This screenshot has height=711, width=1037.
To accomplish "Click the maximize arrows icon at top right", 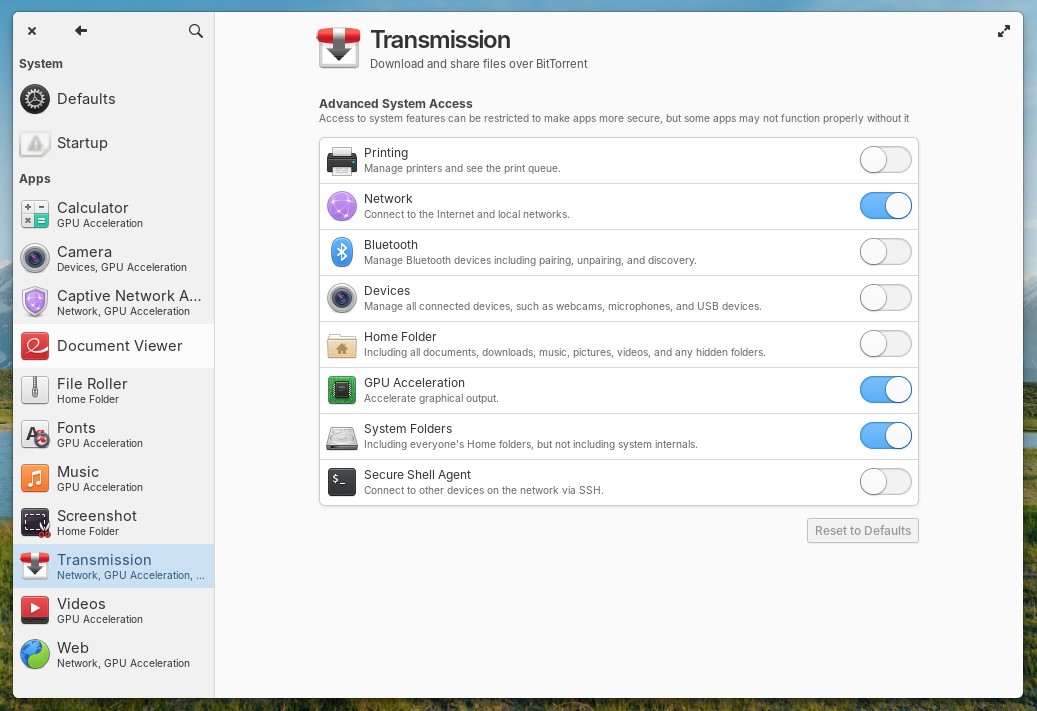I will click(x=1003, y=31).
